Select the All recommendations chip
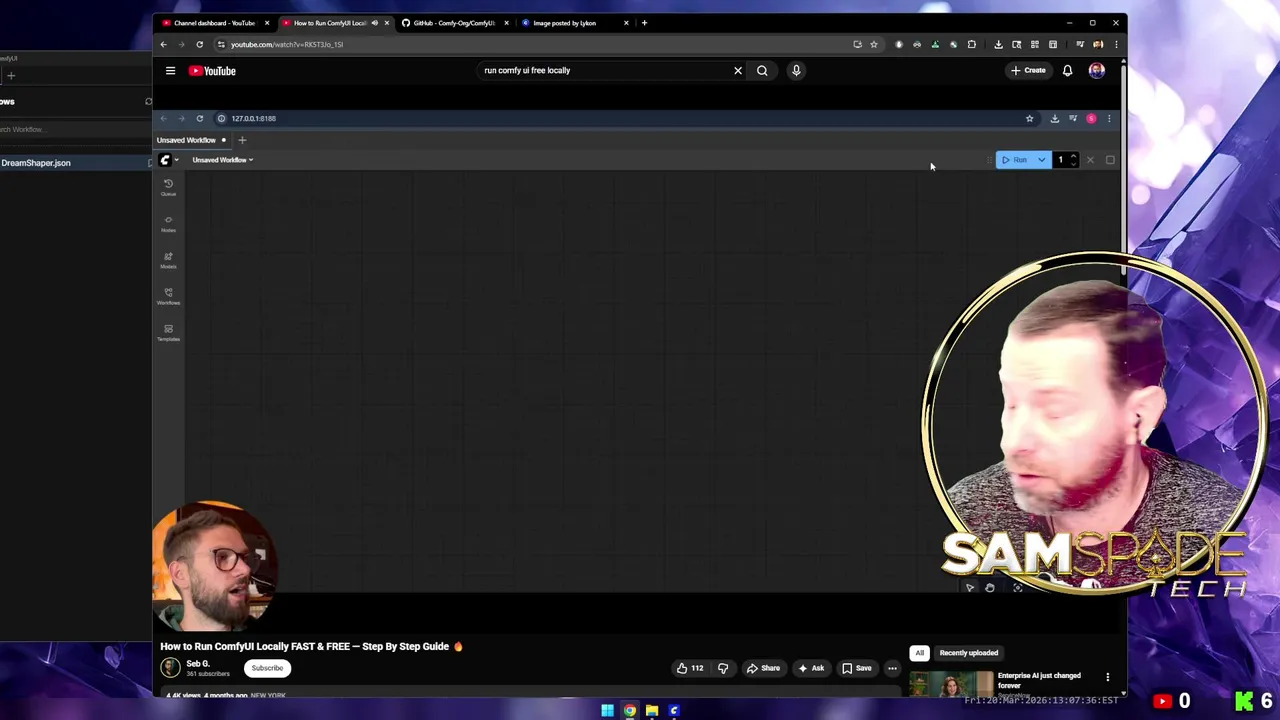Screen dimensions: 1280x720 919,653
